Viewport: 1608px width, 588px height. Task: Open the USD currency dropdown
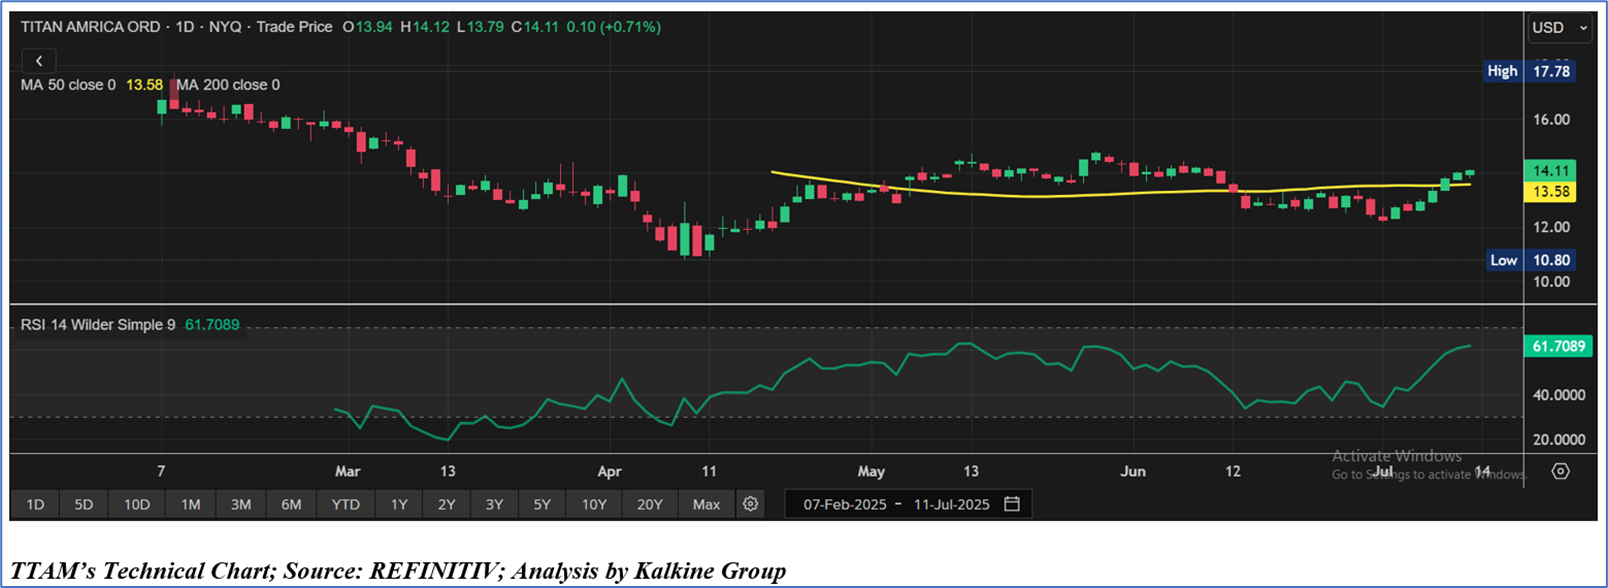coord(1559,28)
